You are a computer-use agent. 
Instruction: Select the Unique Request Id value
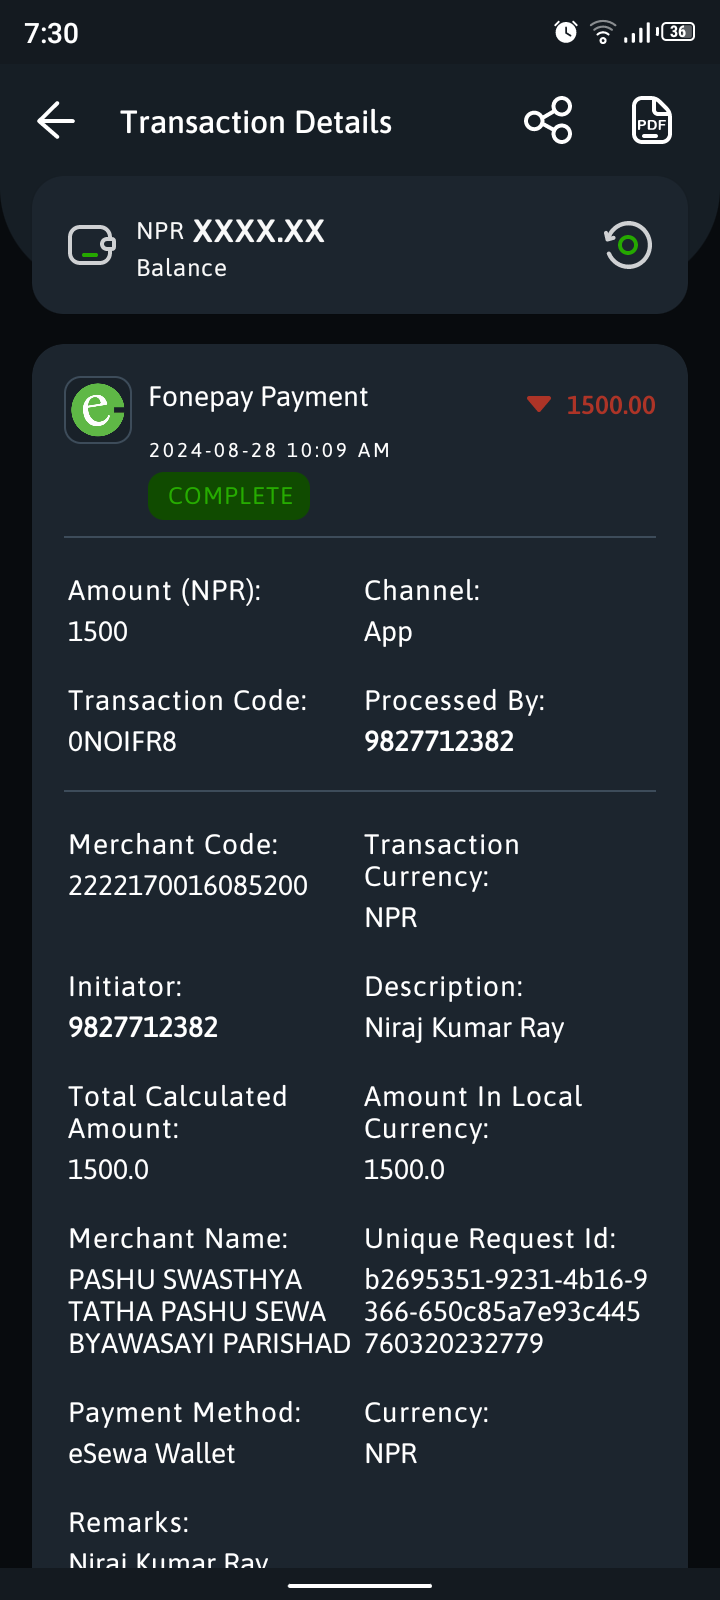click(x=506, y=1312)
